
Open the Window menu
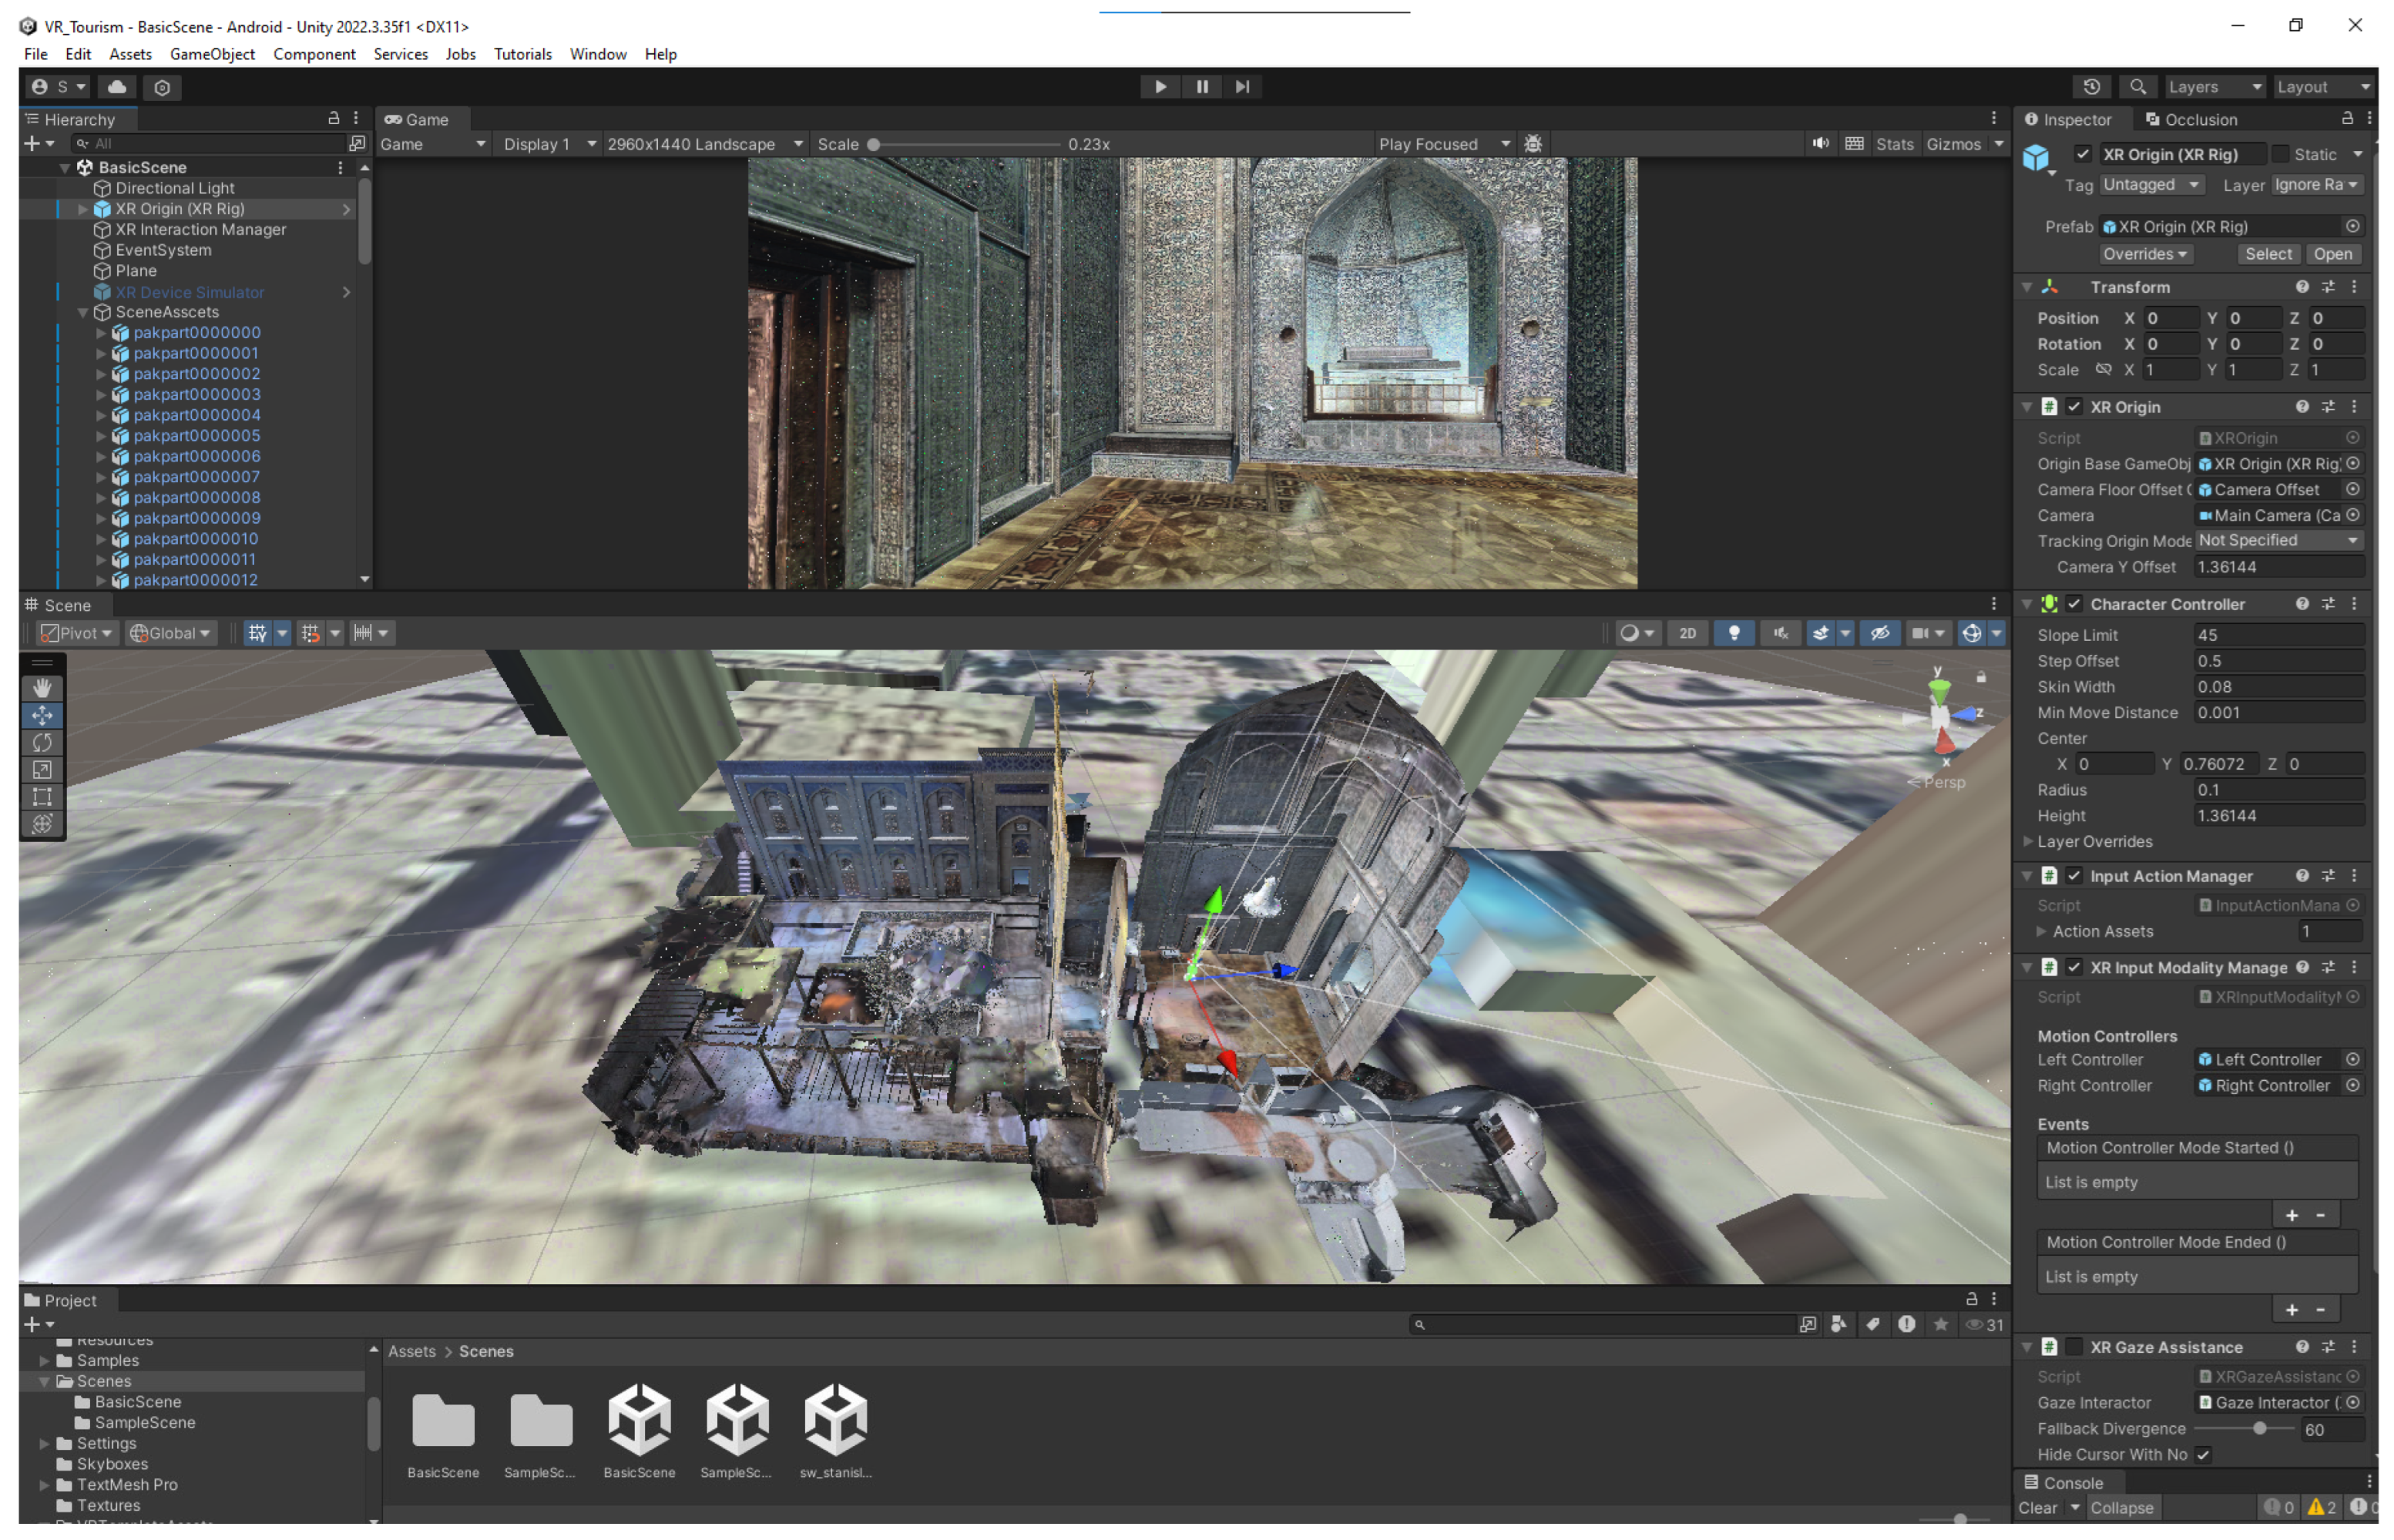(x=598, y=54)
